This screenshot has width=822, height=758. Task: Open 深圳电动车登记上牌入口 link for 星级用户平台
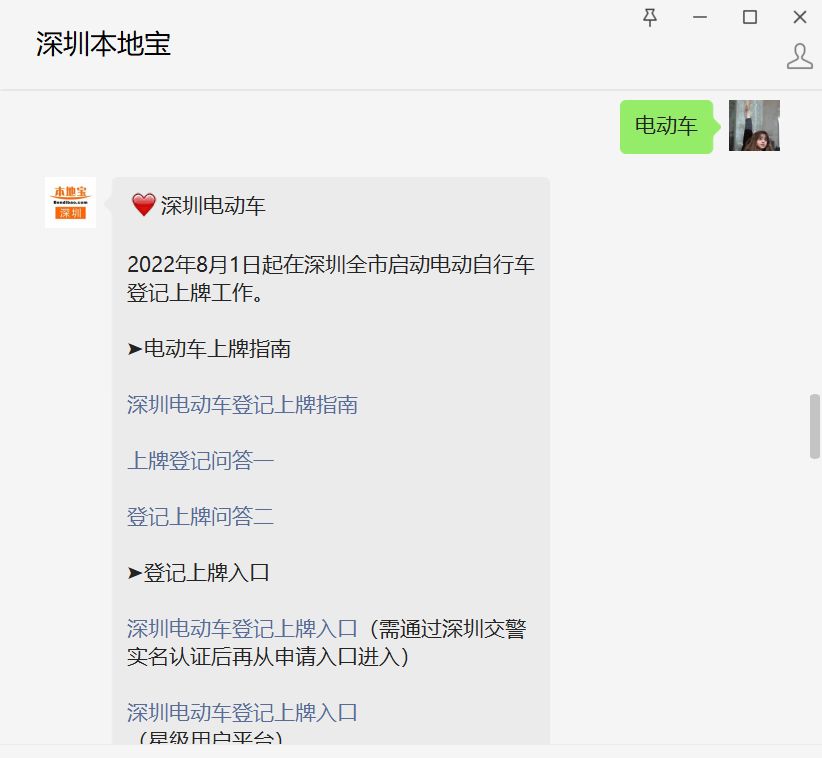click(242, 712)
